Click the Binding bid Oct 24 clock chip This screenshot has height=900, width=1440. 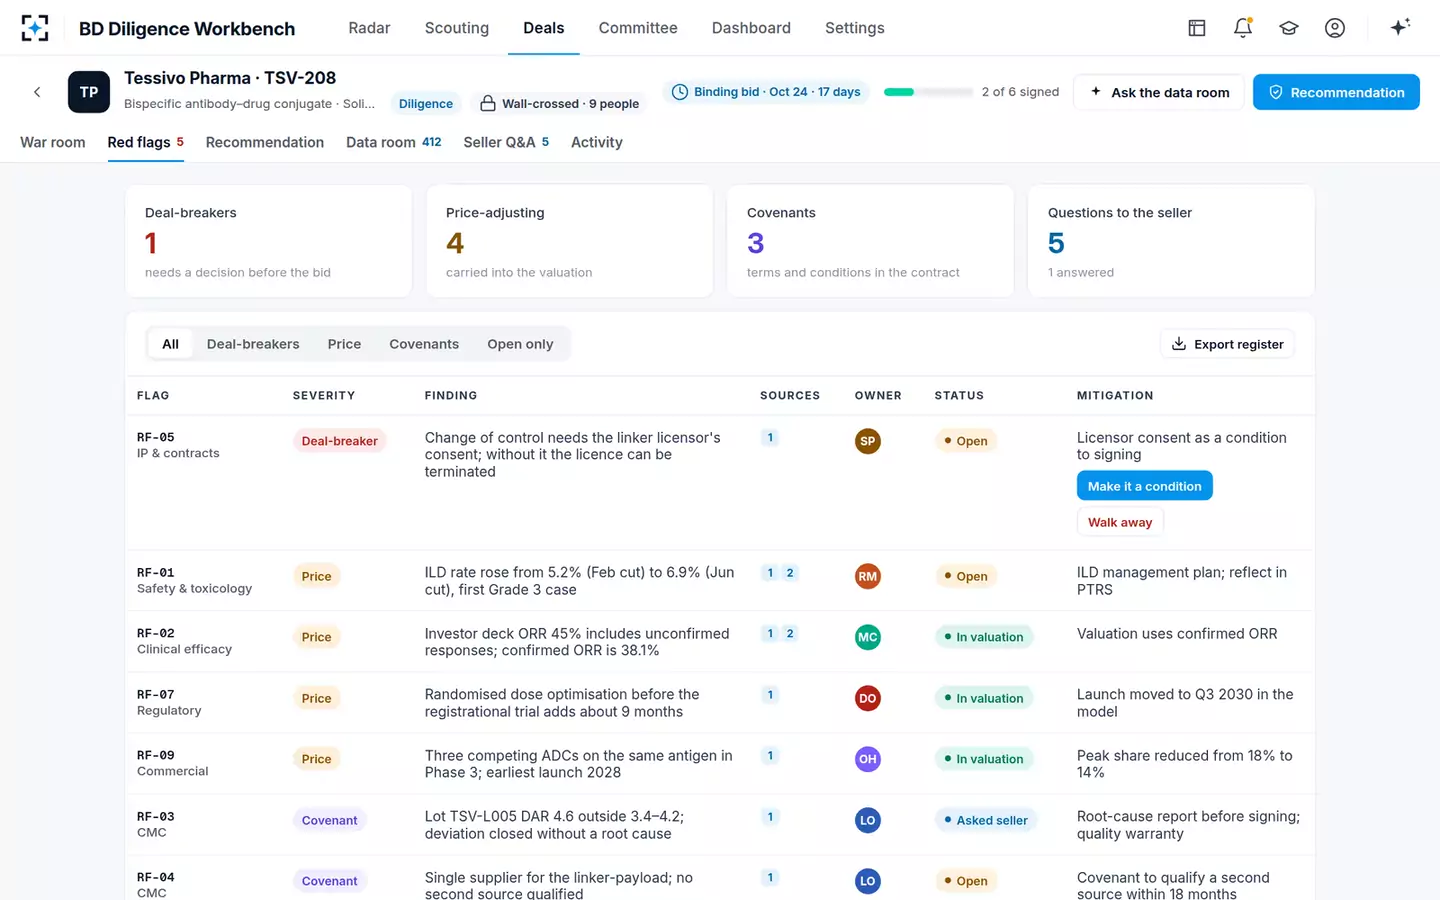pyautogui.click(x=766, y=92)
